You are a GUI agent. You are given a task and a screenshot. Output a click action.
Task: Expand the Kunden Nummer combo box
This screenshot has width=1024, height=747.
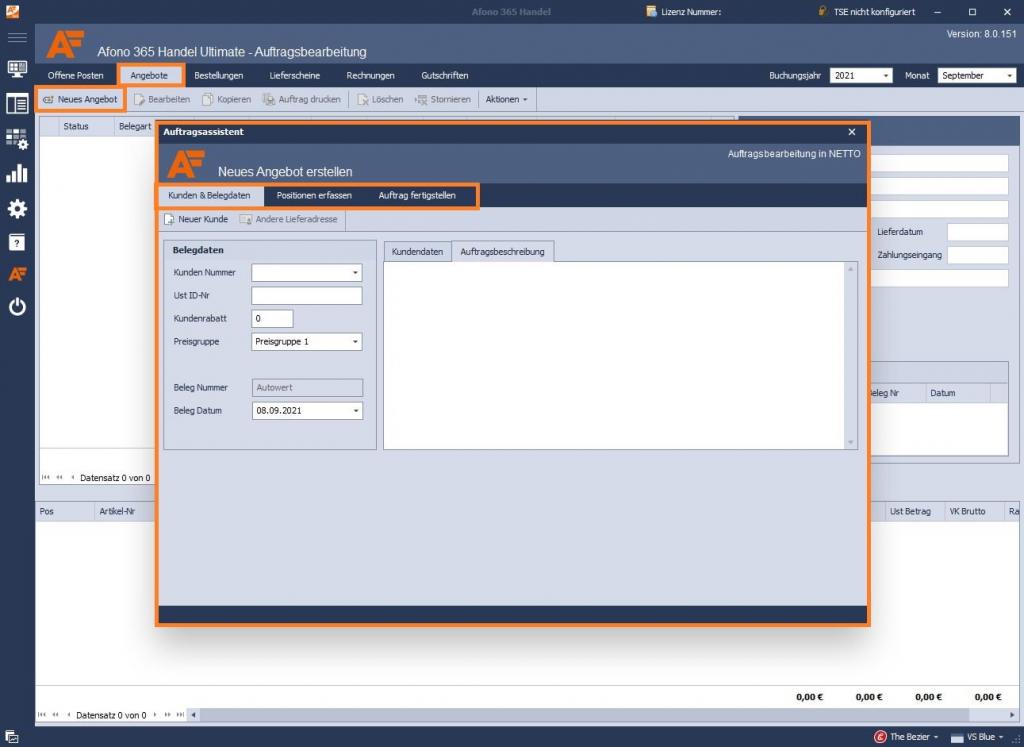coord(355,272)
